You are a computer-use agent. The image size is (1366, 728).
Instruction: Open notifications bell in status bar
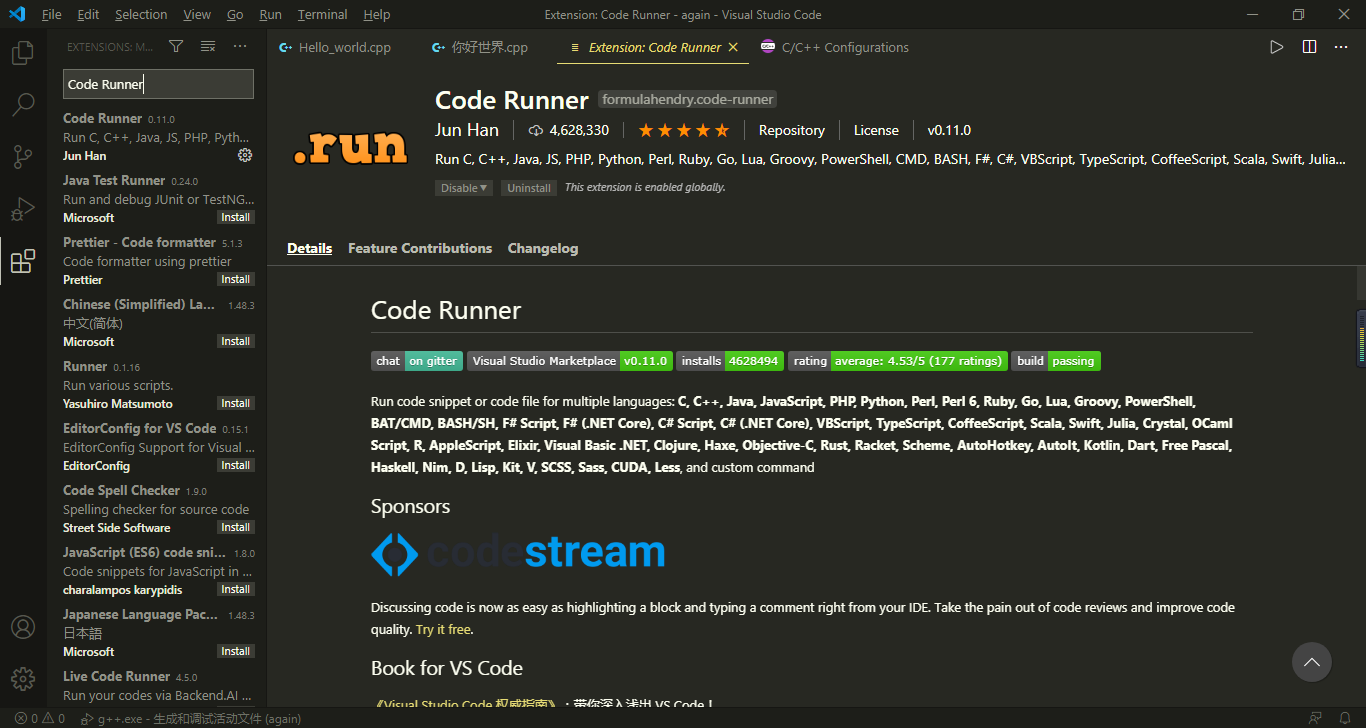pos(1345,718)
